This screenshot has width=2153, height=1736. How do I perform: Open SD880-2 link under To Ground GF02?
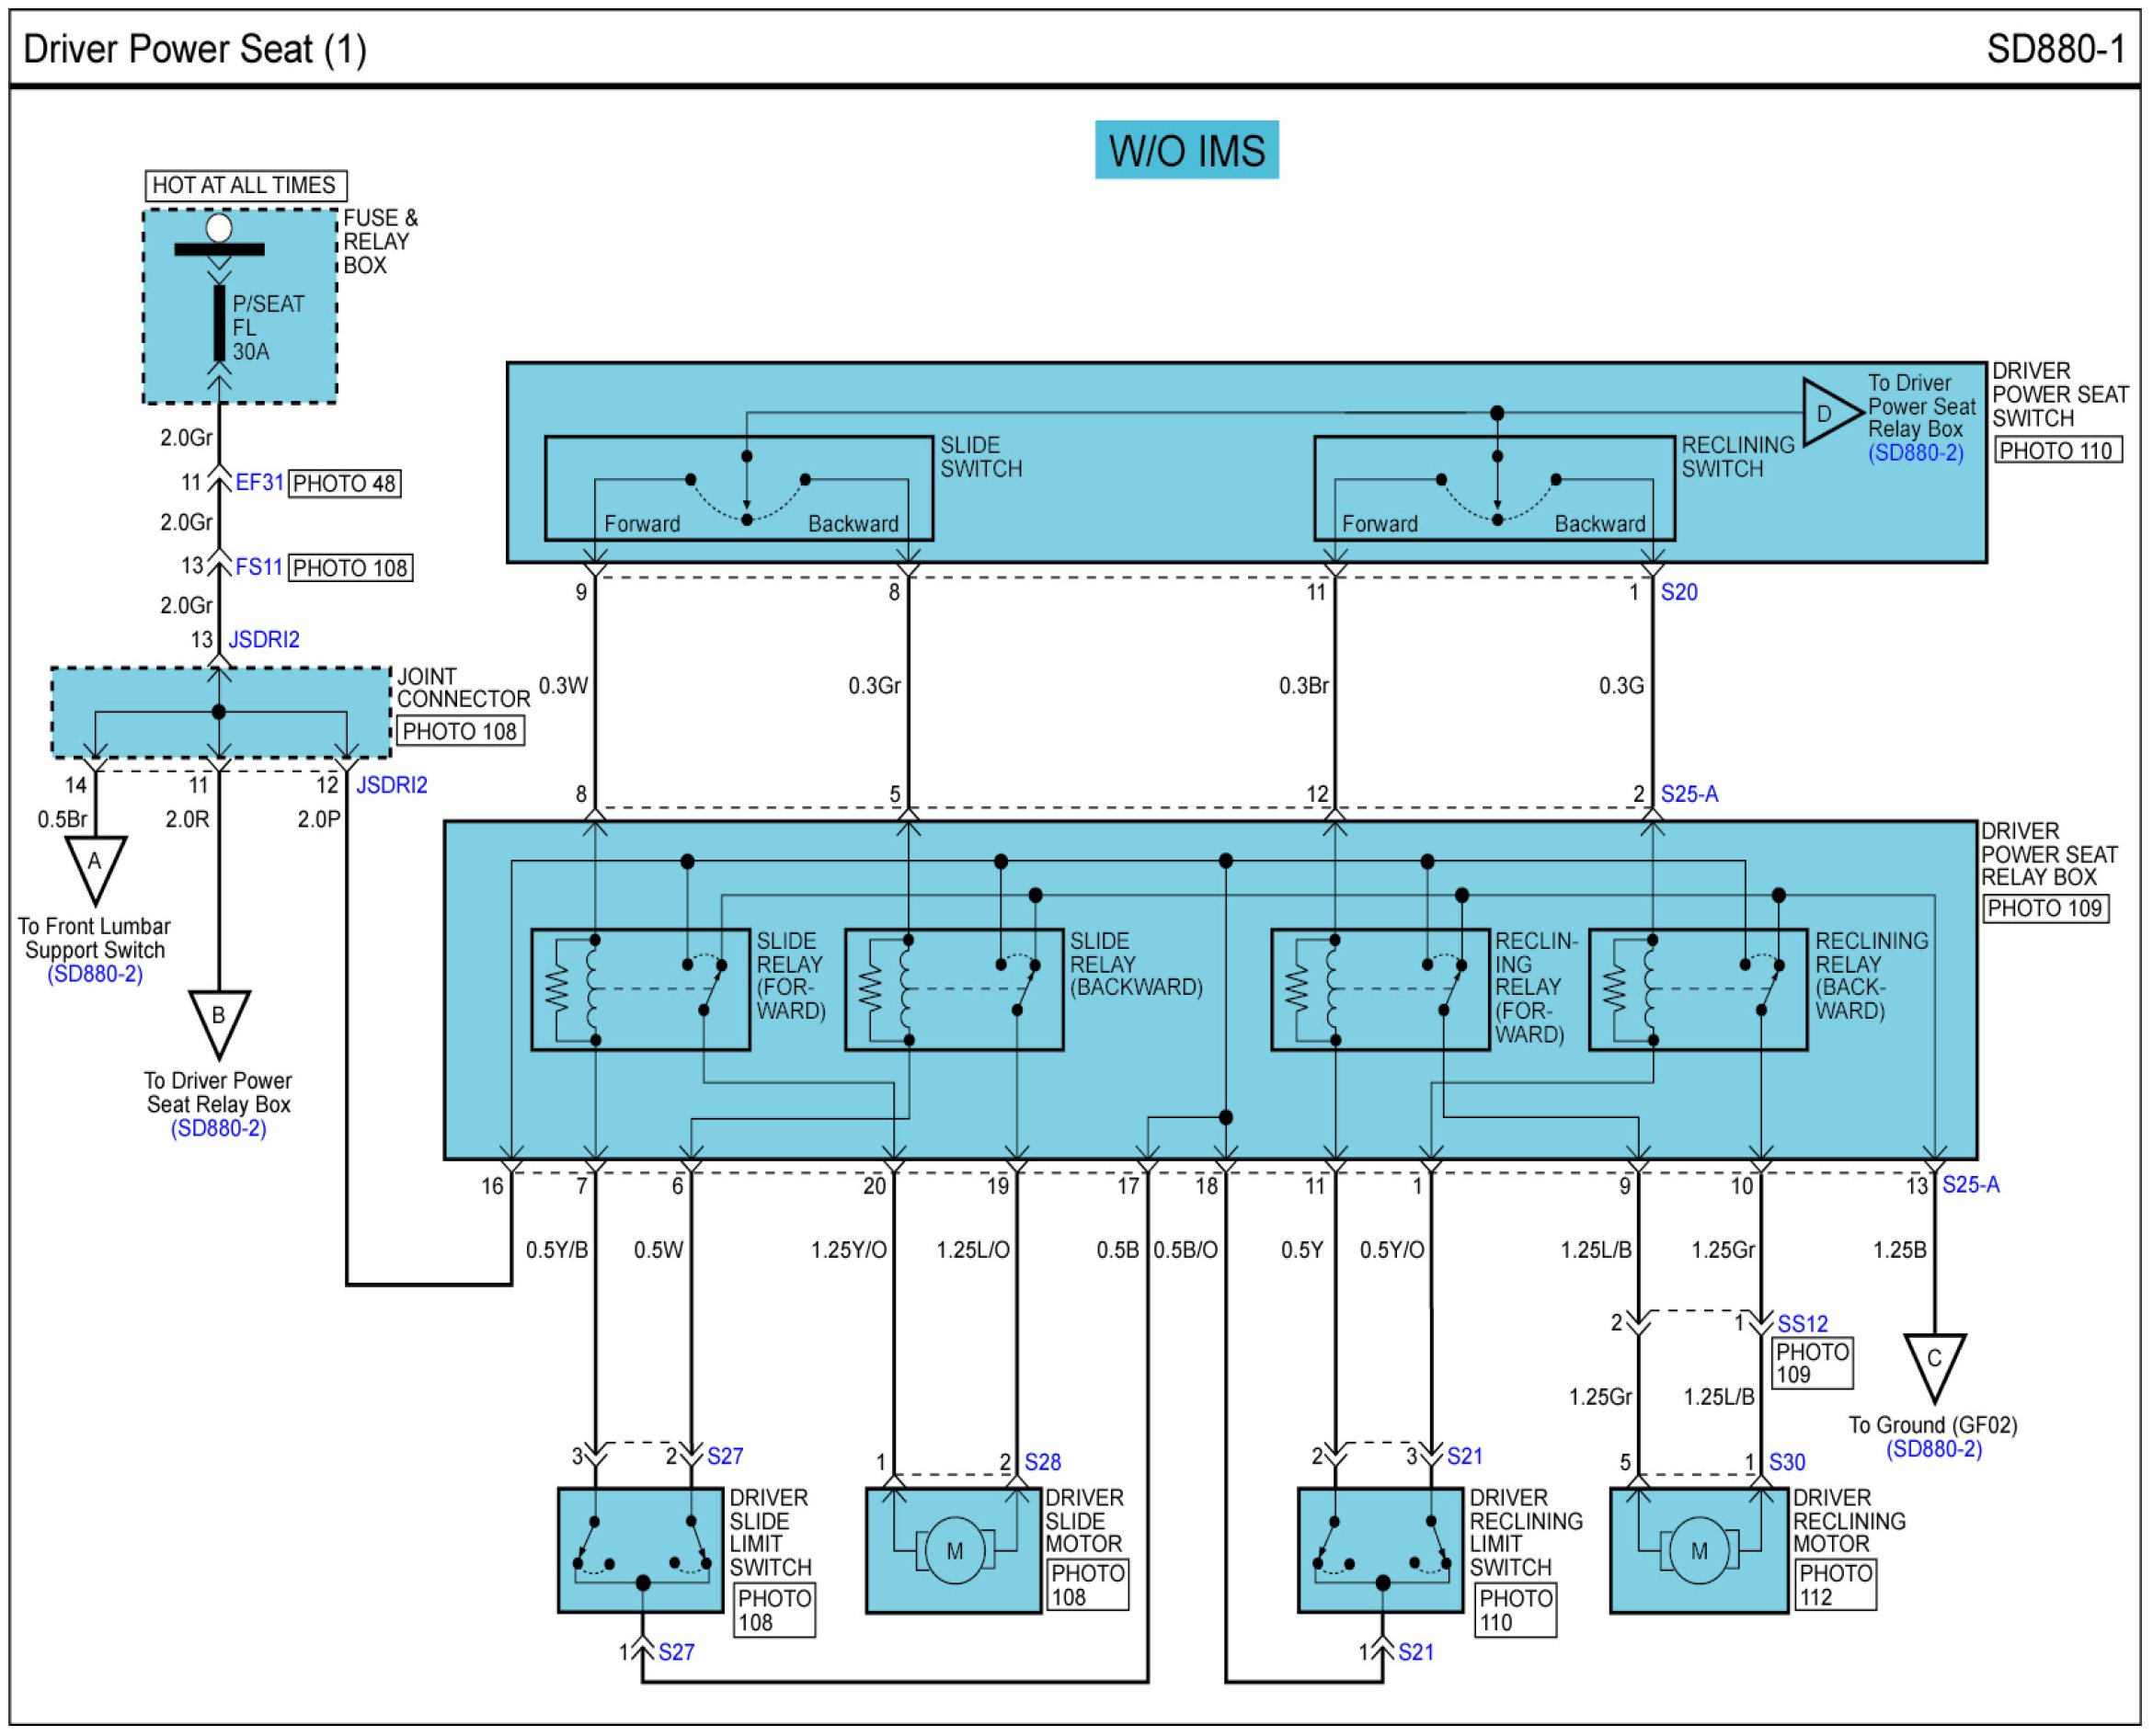pyautogui.click(x=1933, y=1449)
